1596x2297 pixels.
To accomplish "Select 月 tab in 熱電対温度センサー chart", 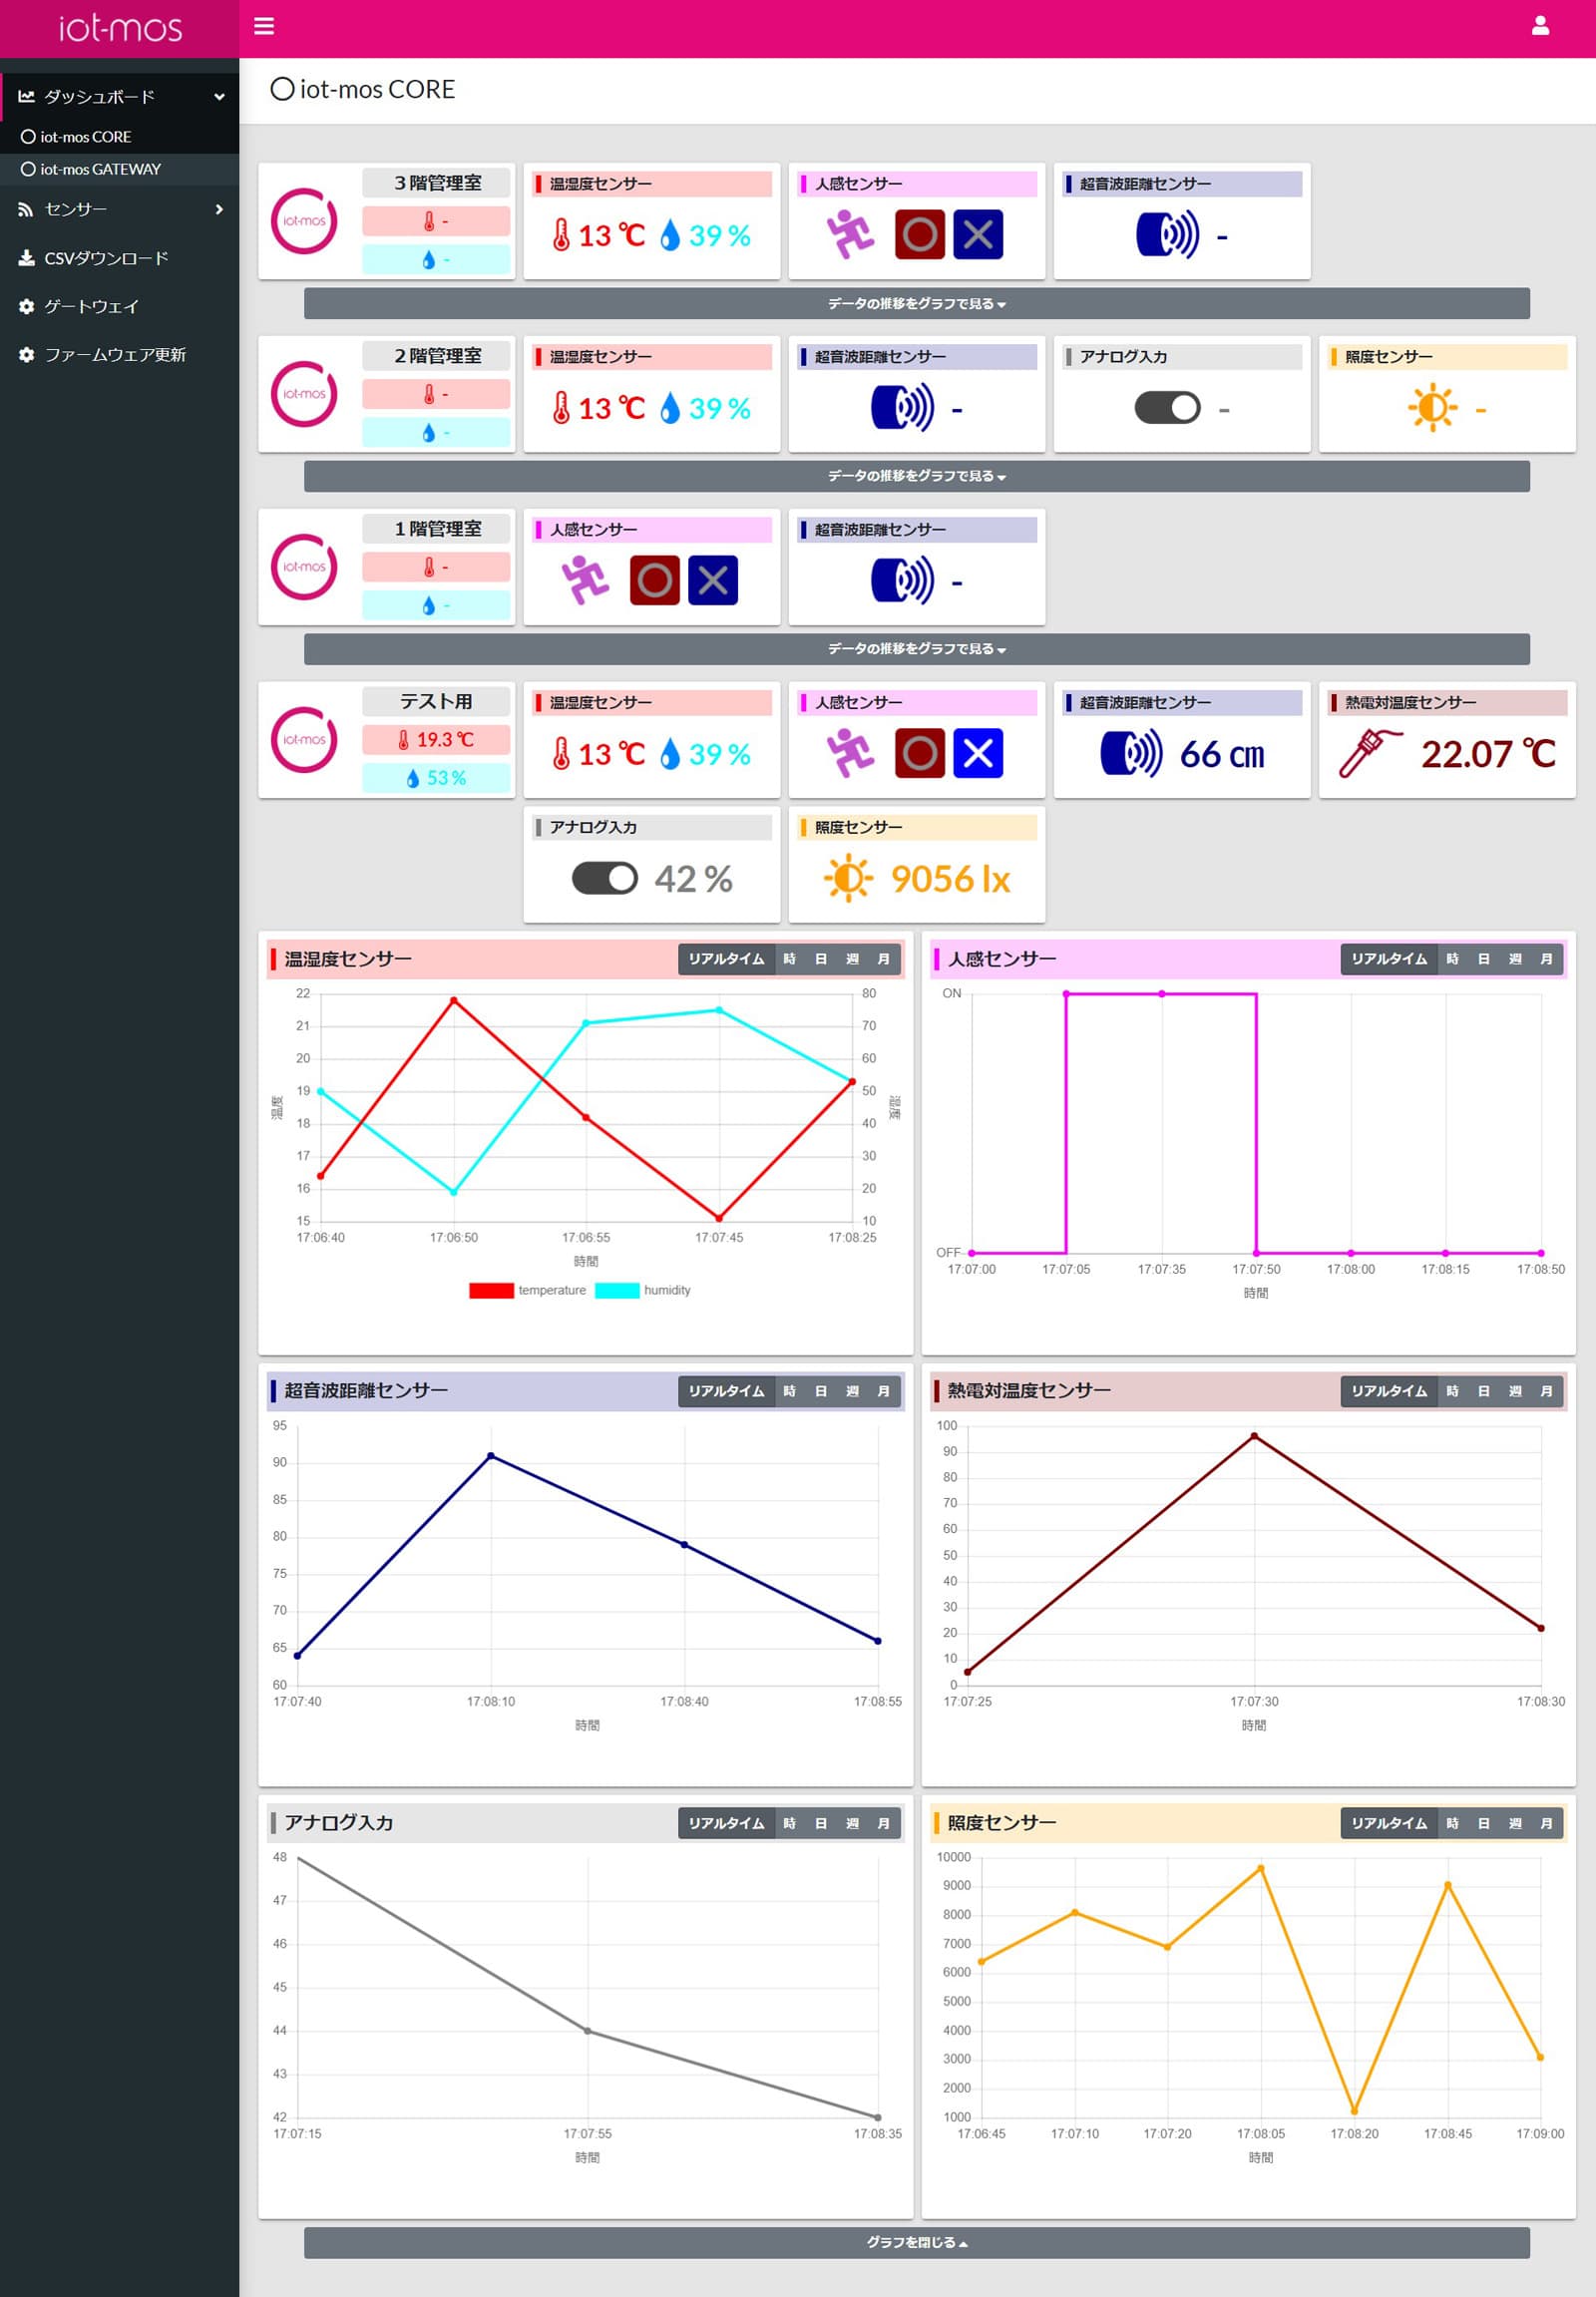I will tap(1547, 1391).
